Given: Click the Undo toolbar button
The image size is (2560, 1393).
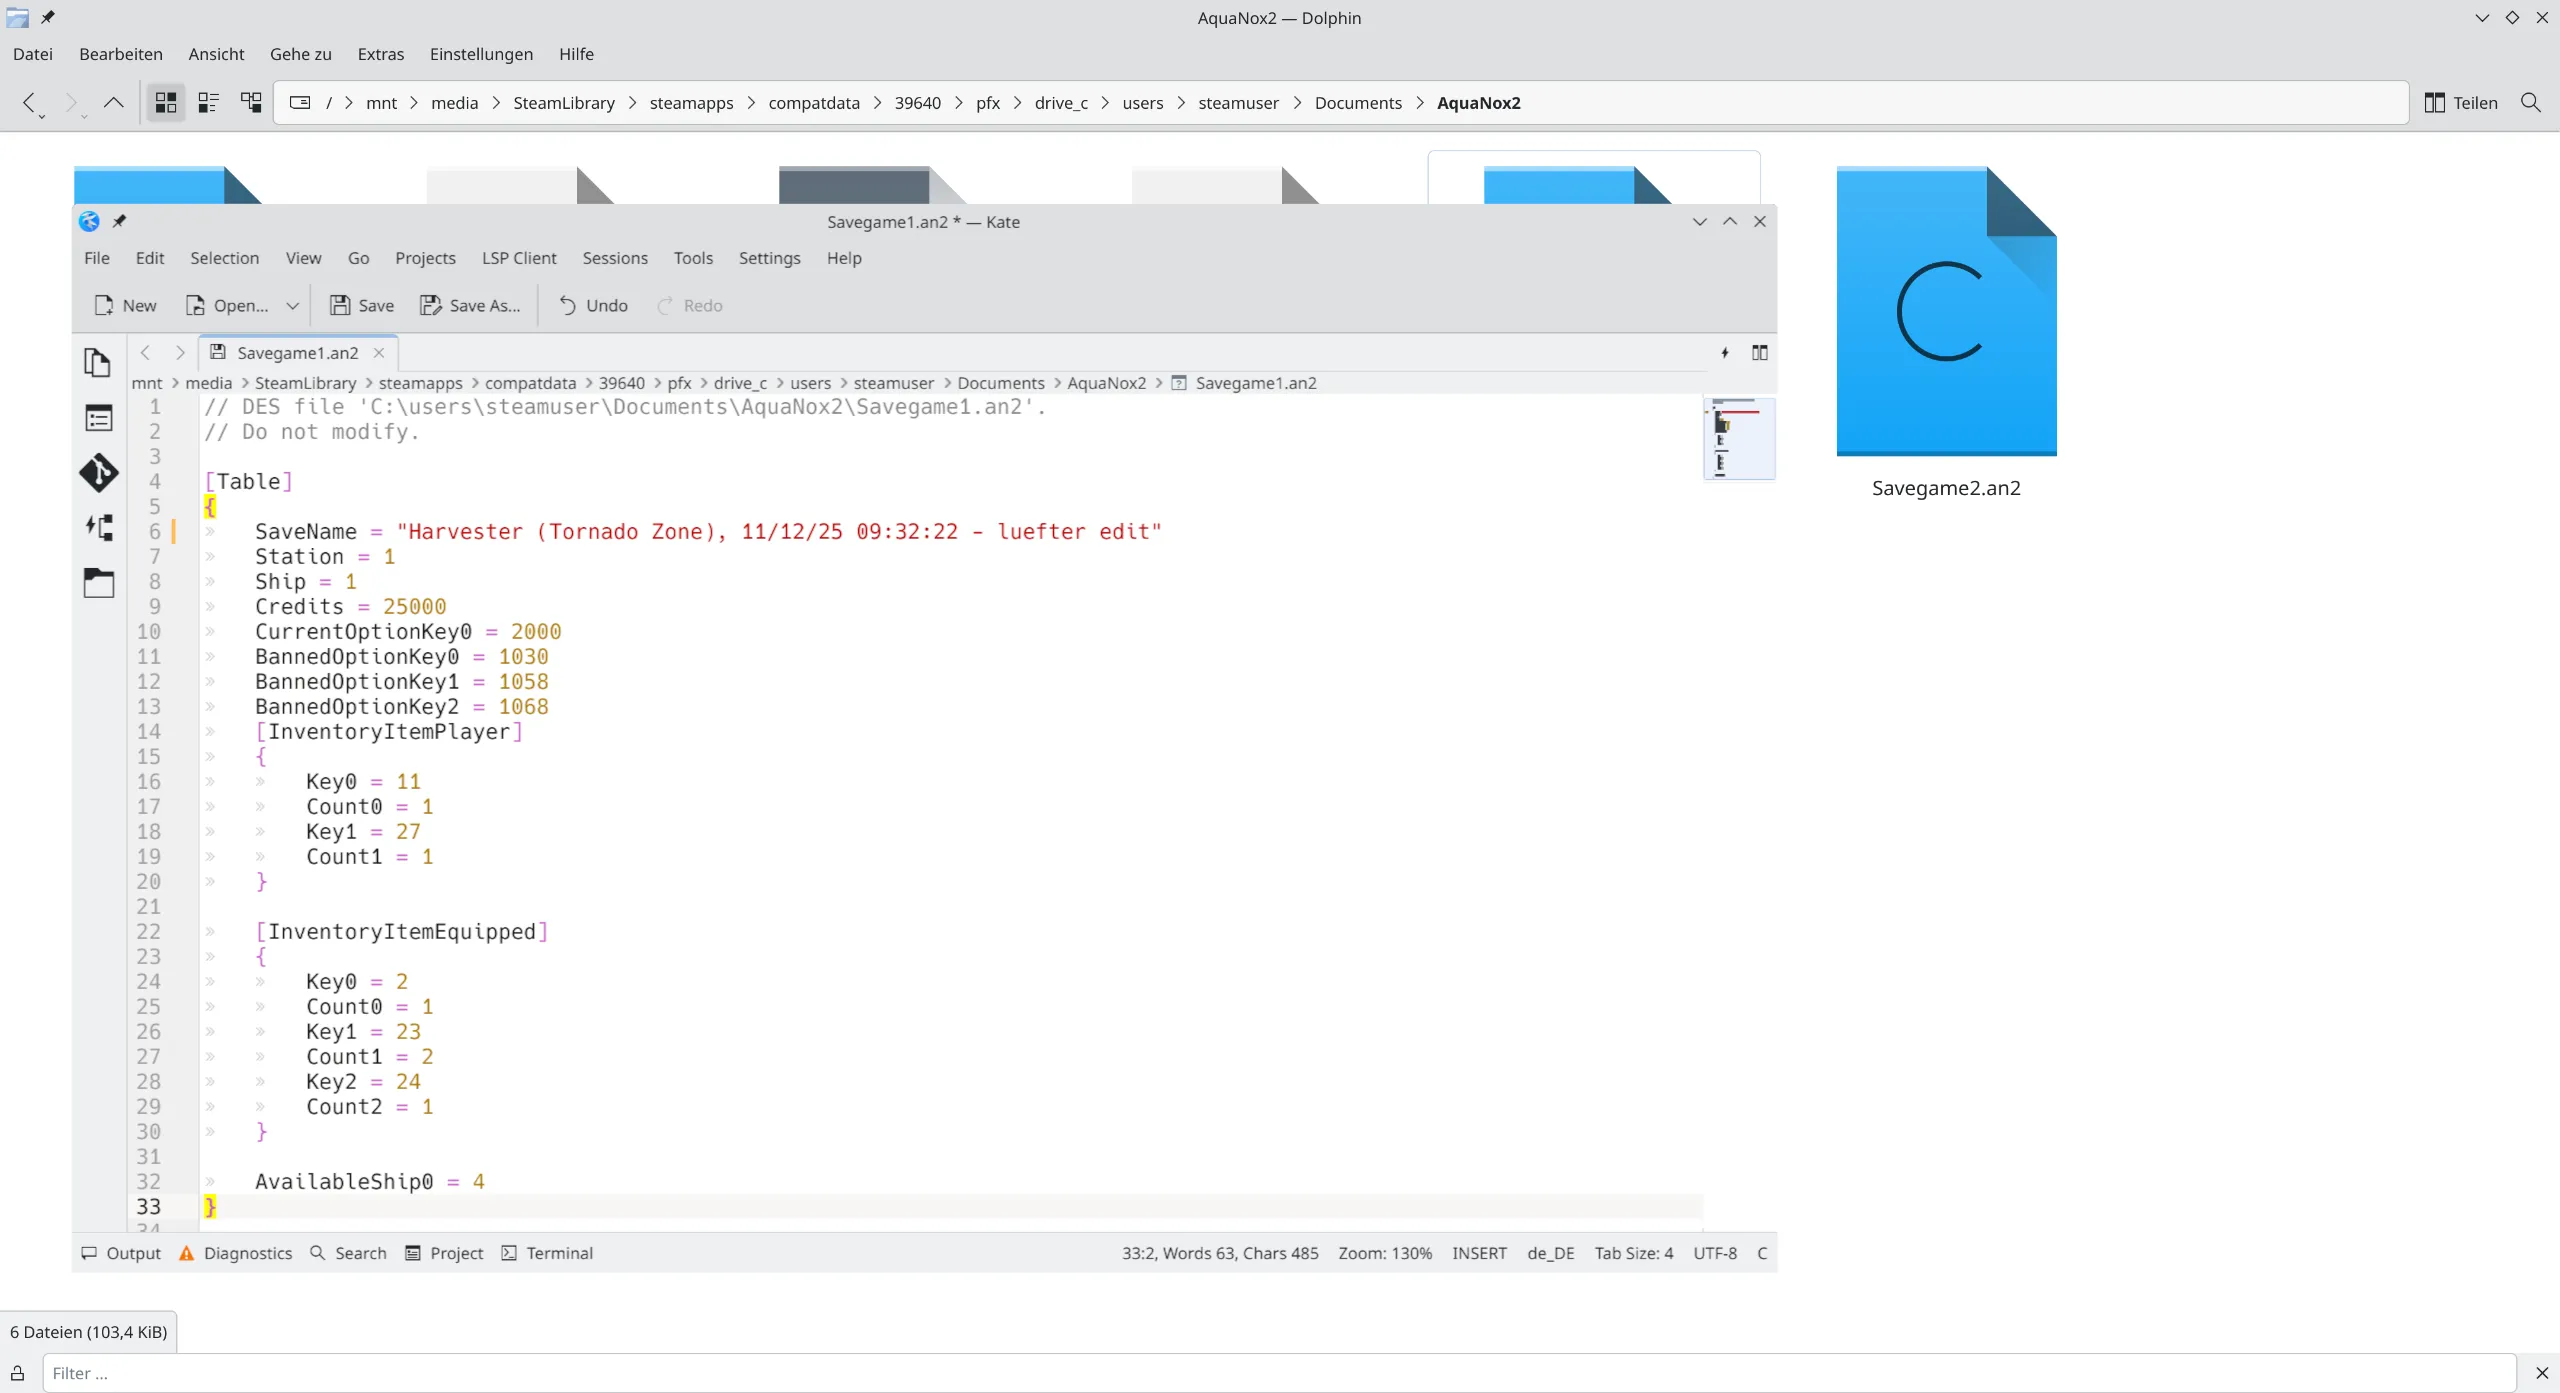Looking at the screenshot, I should coord(593,305).
